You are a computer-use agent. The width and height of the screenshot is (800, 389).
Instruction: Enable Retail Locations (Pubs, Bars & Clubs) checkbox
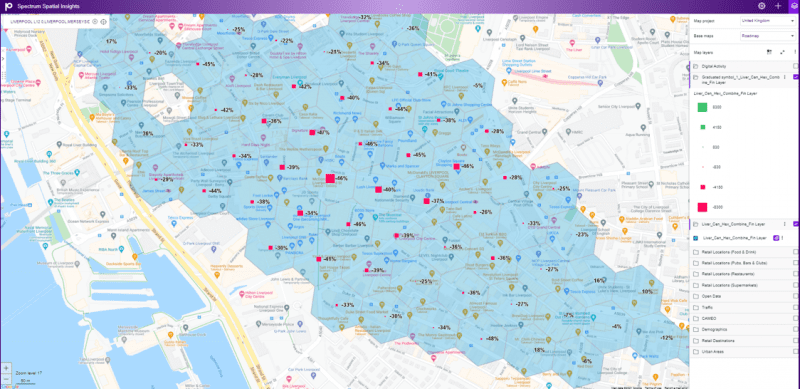(x=795, y=263)
